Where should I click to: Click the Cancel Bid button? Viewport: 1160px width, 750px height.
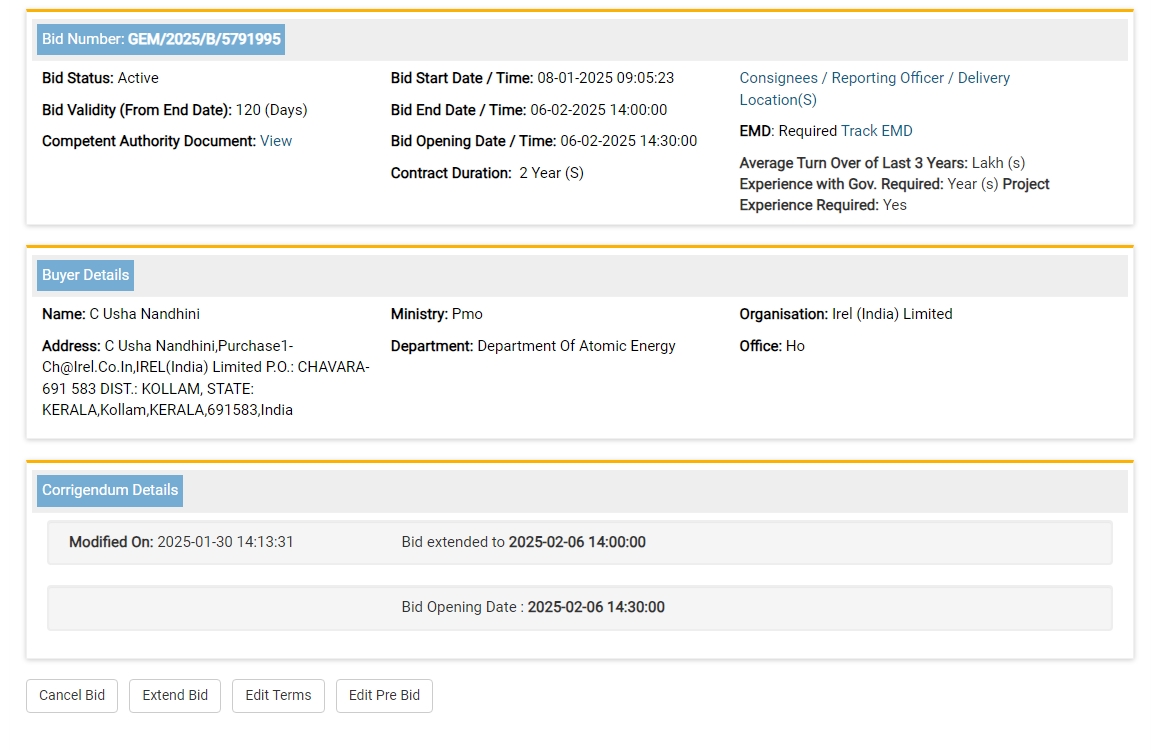pyautogui.click(x=72, y=695)
